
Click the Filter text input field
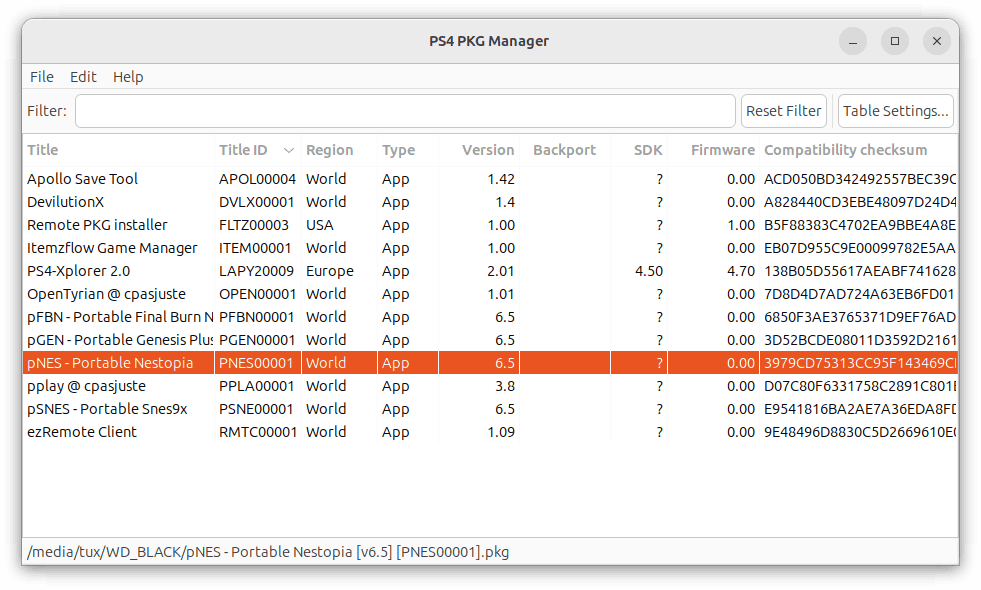pos(405,111)
